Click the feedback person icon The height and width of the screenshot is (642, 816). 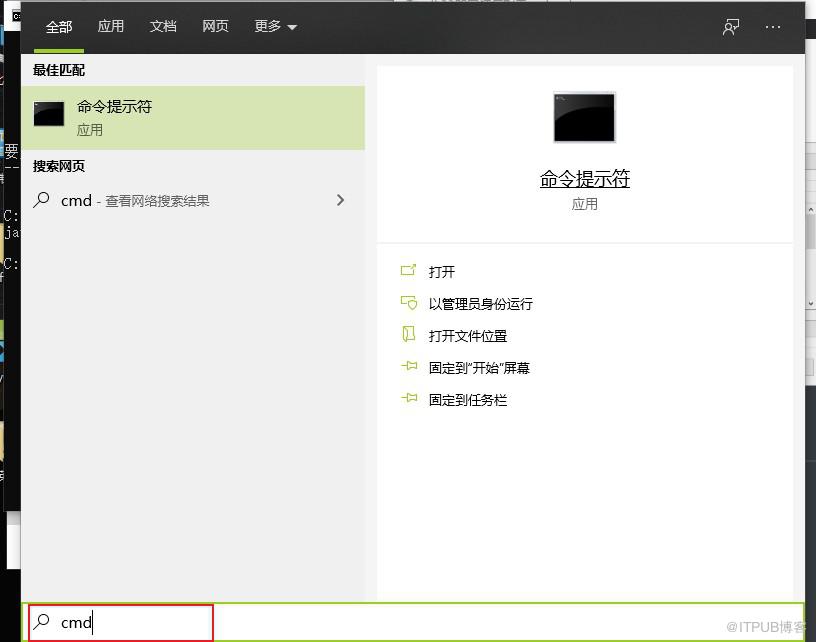(x=731, y=27)
